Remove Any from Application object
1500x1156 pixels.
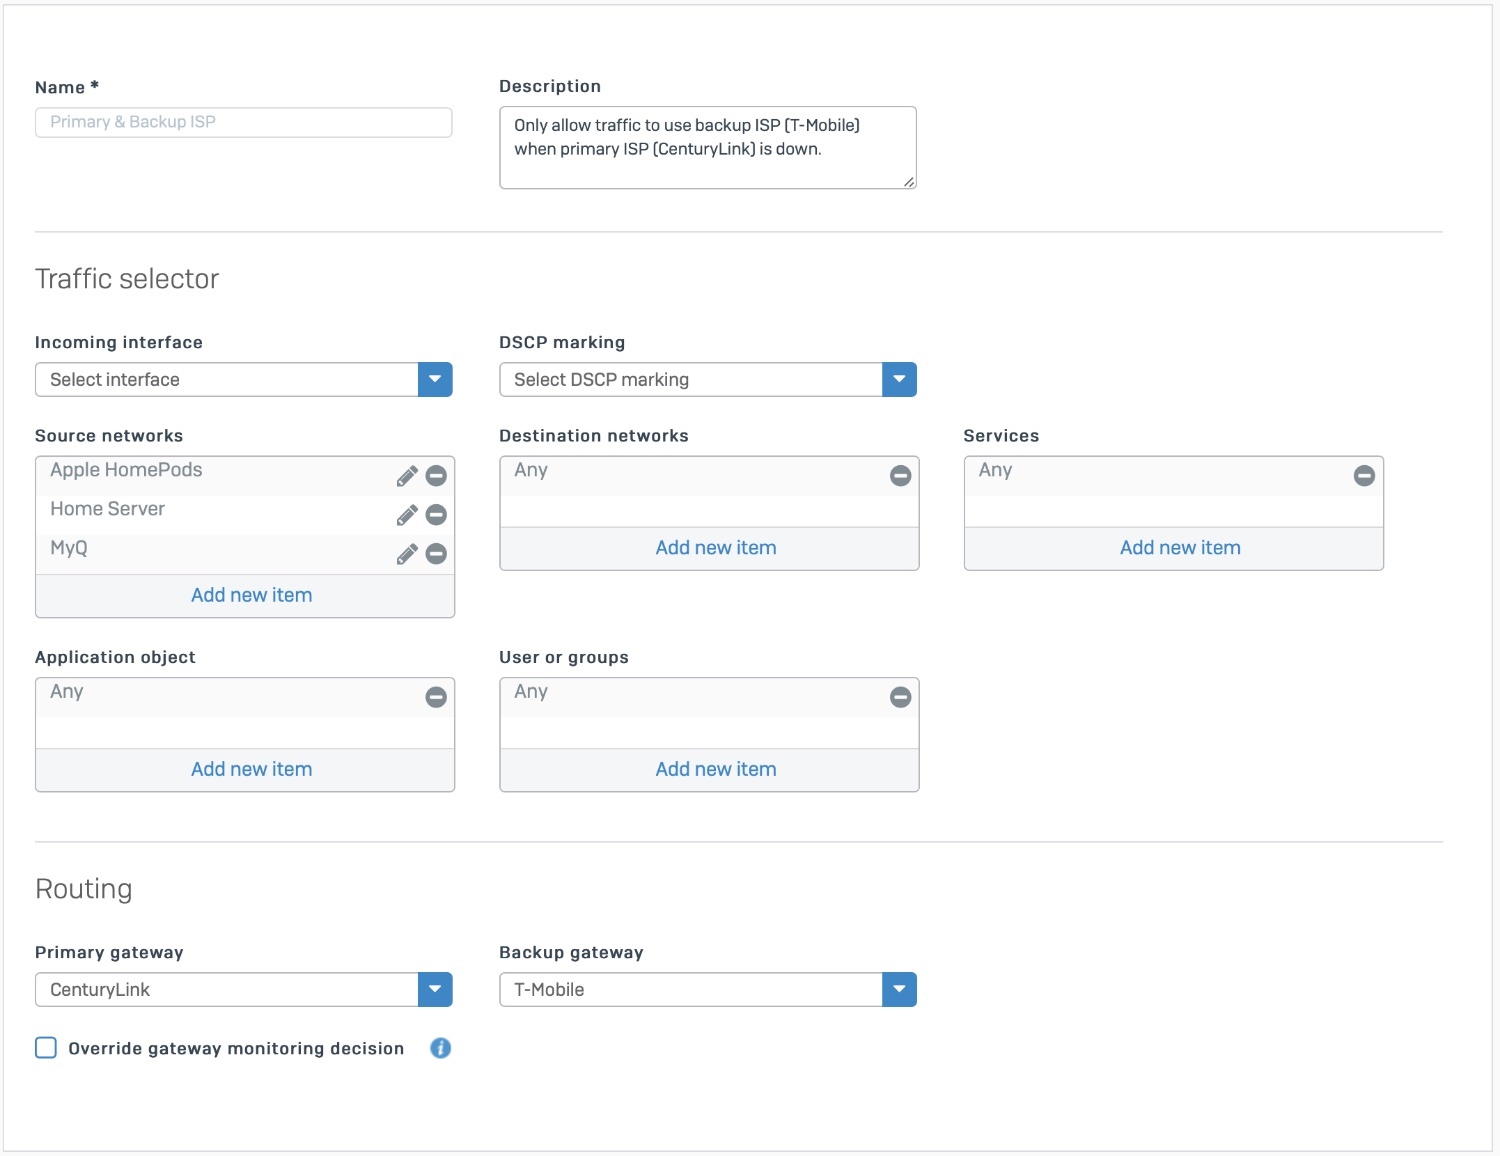436,697
